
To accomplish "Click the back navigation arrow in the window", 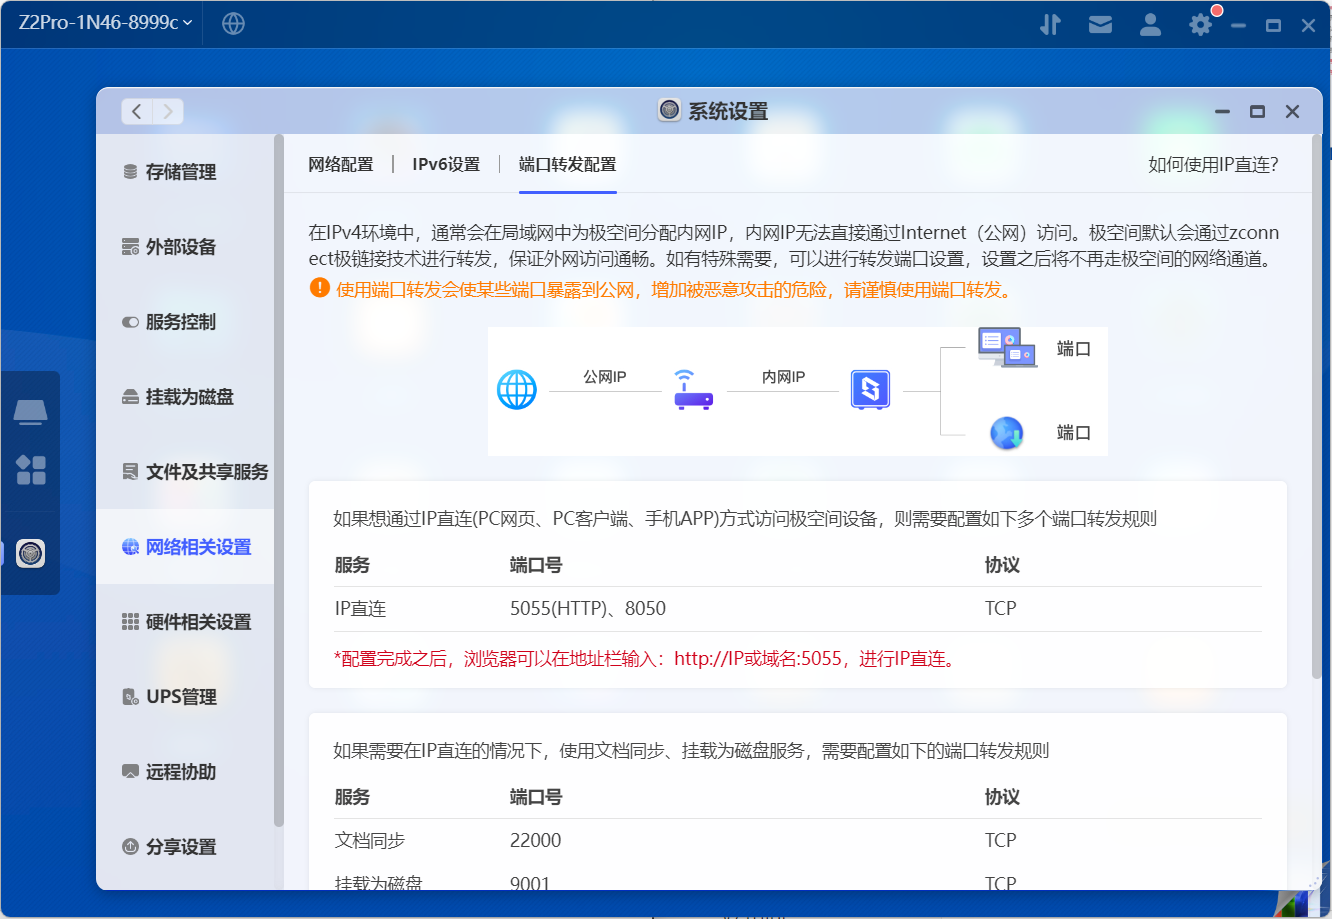I will click(x=136, y=111).
